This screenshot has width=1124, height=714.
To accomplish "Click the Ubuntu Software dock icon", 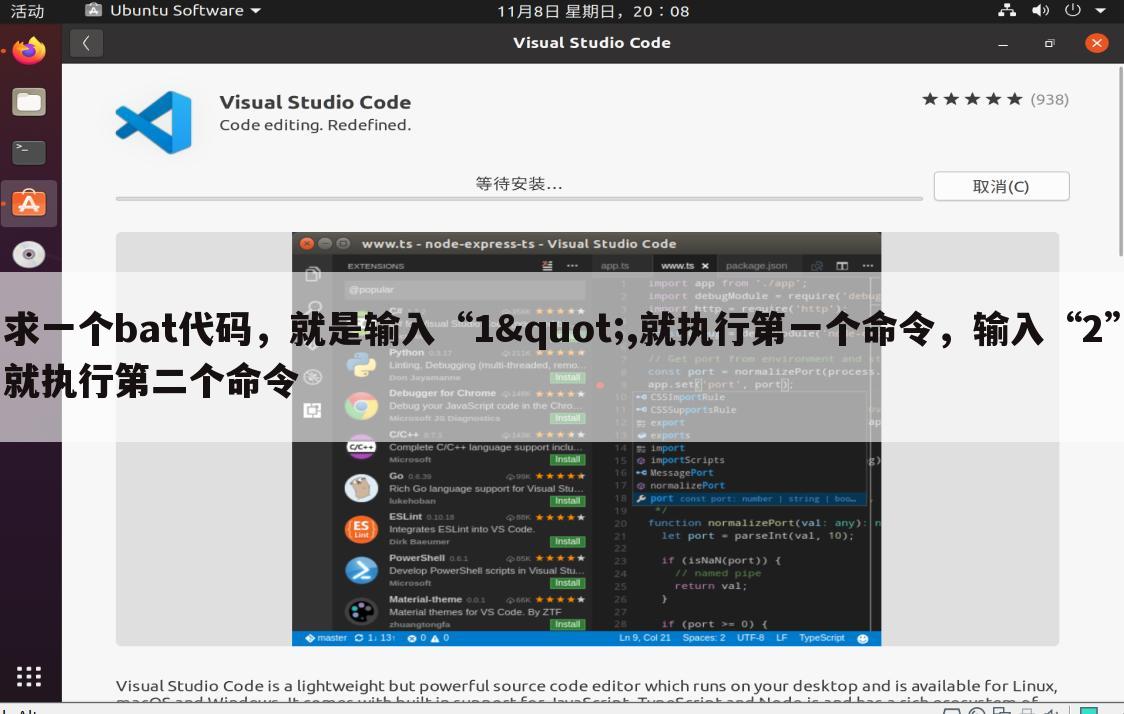I will (29, 204).
